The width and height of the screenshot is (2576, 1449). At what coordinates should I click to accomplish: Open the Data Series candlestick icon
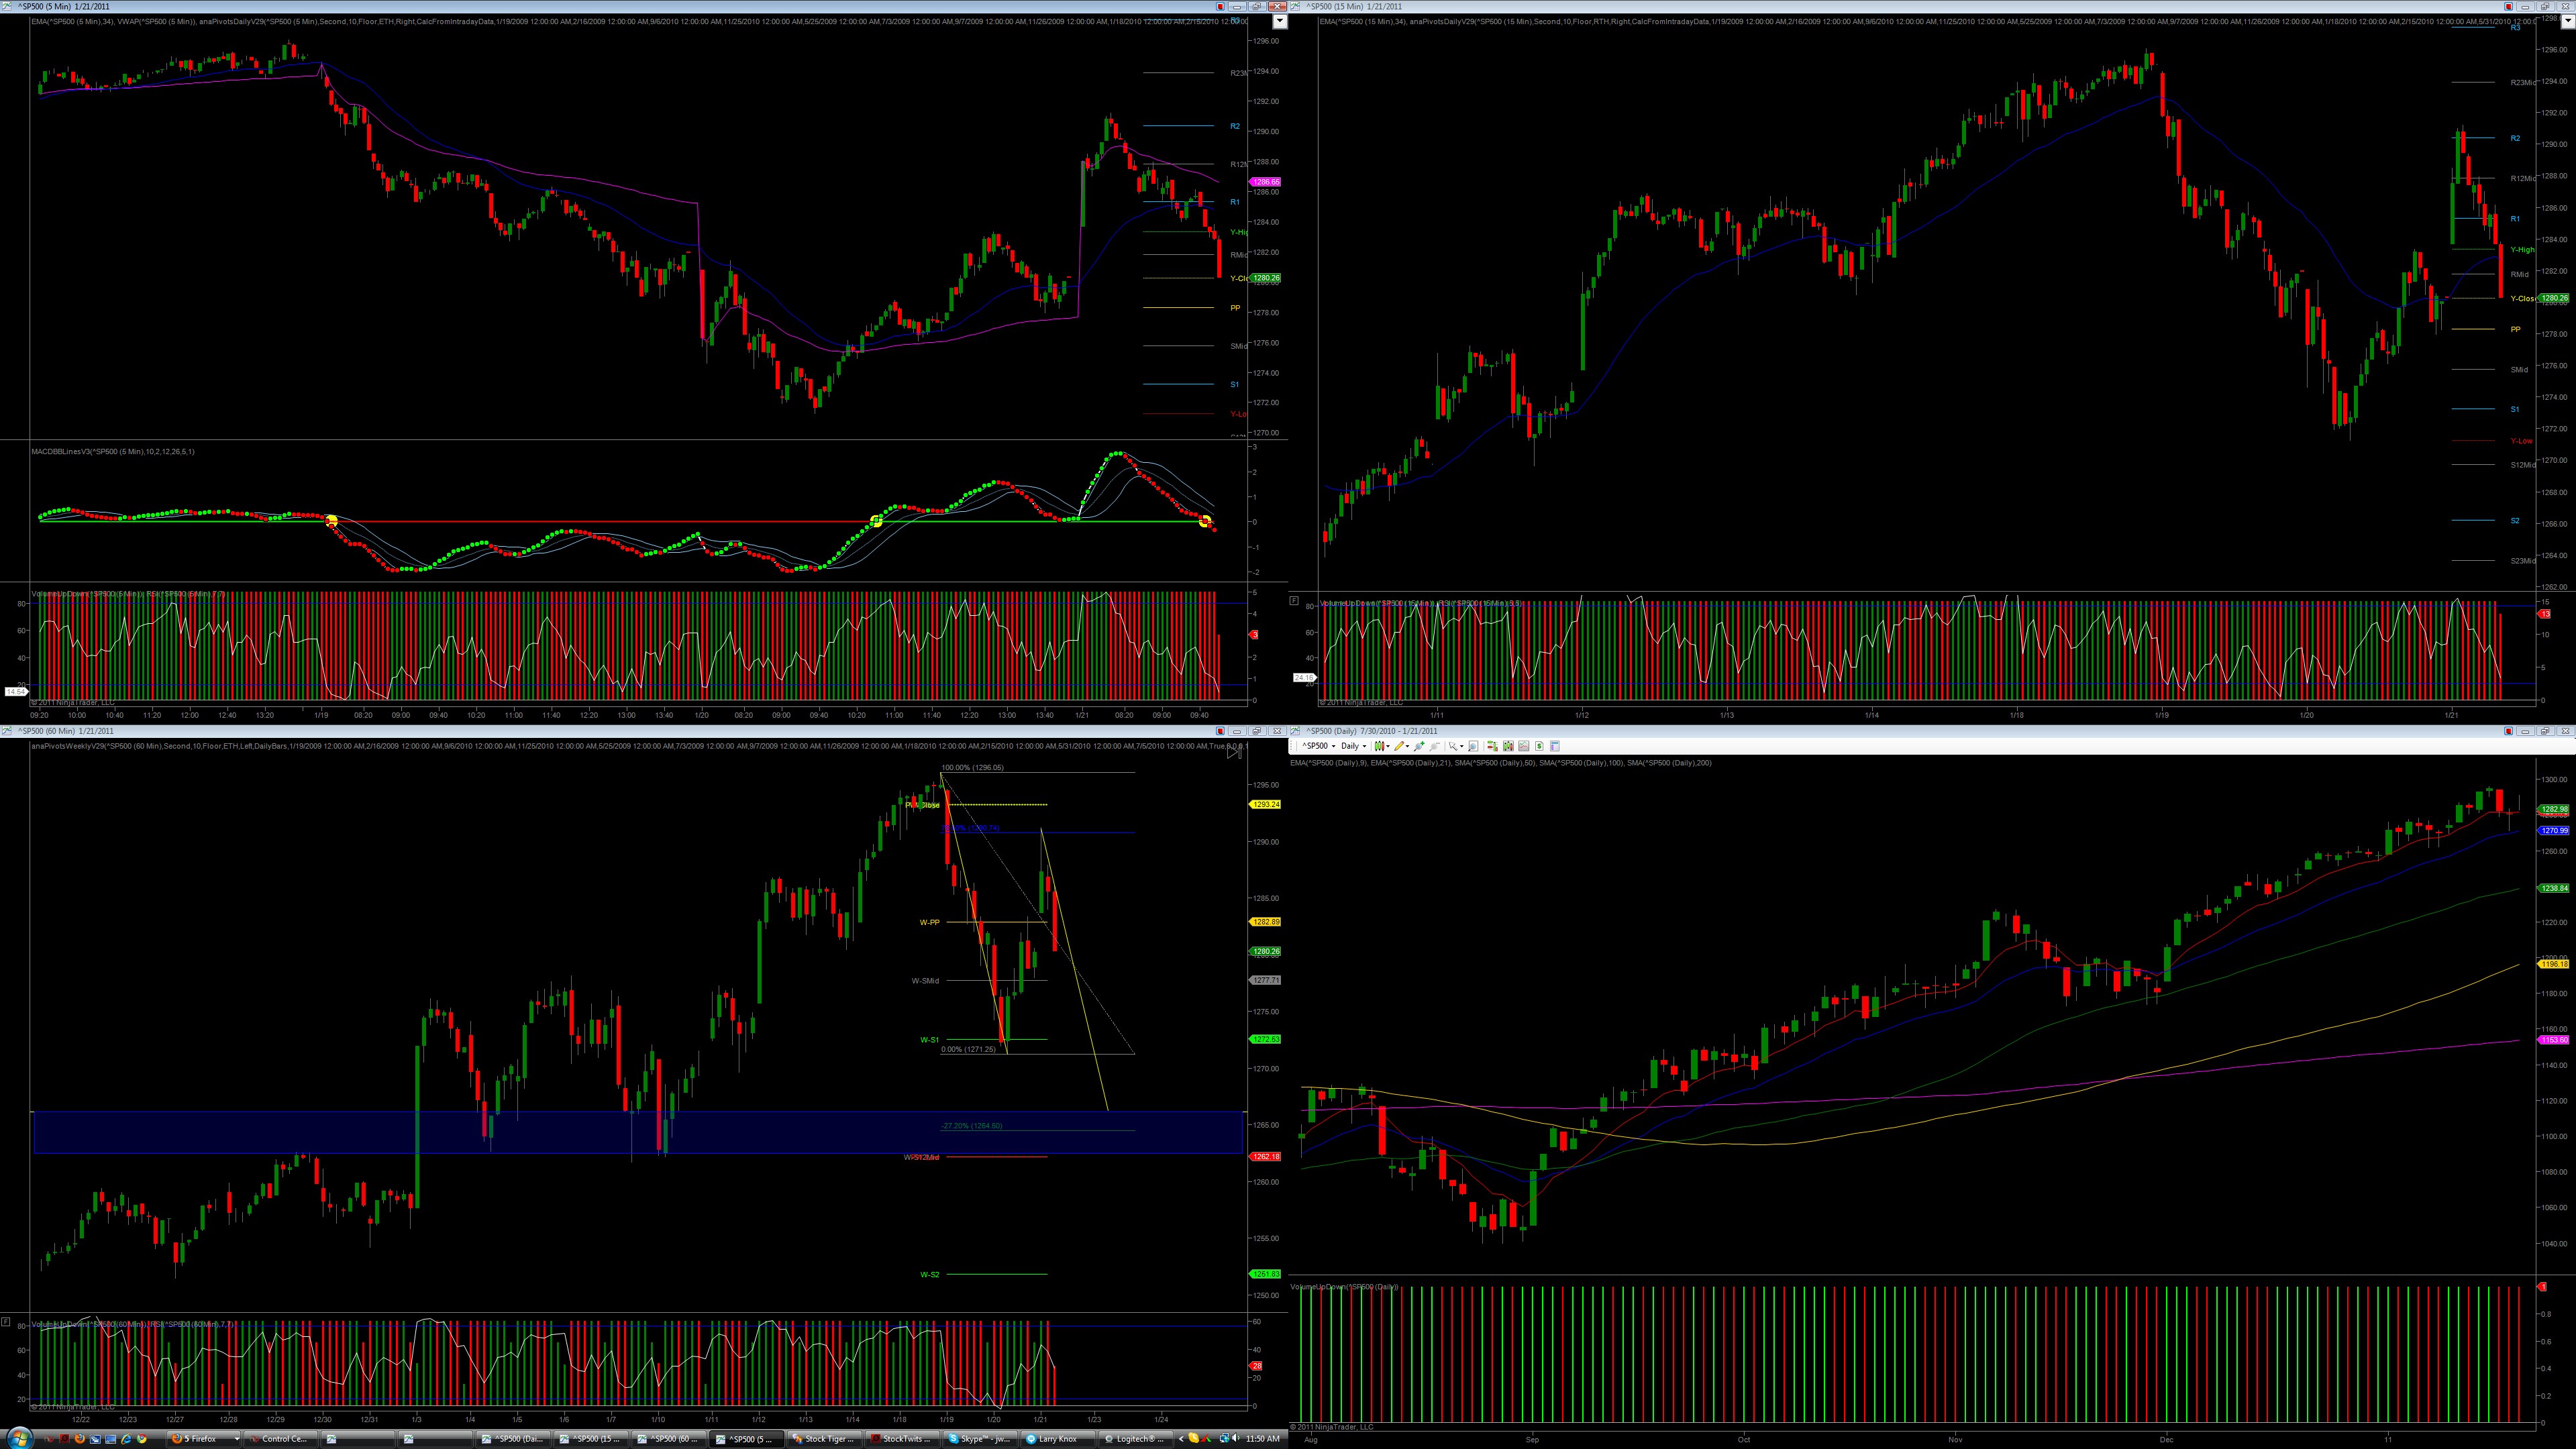[x=1508, y=746]
